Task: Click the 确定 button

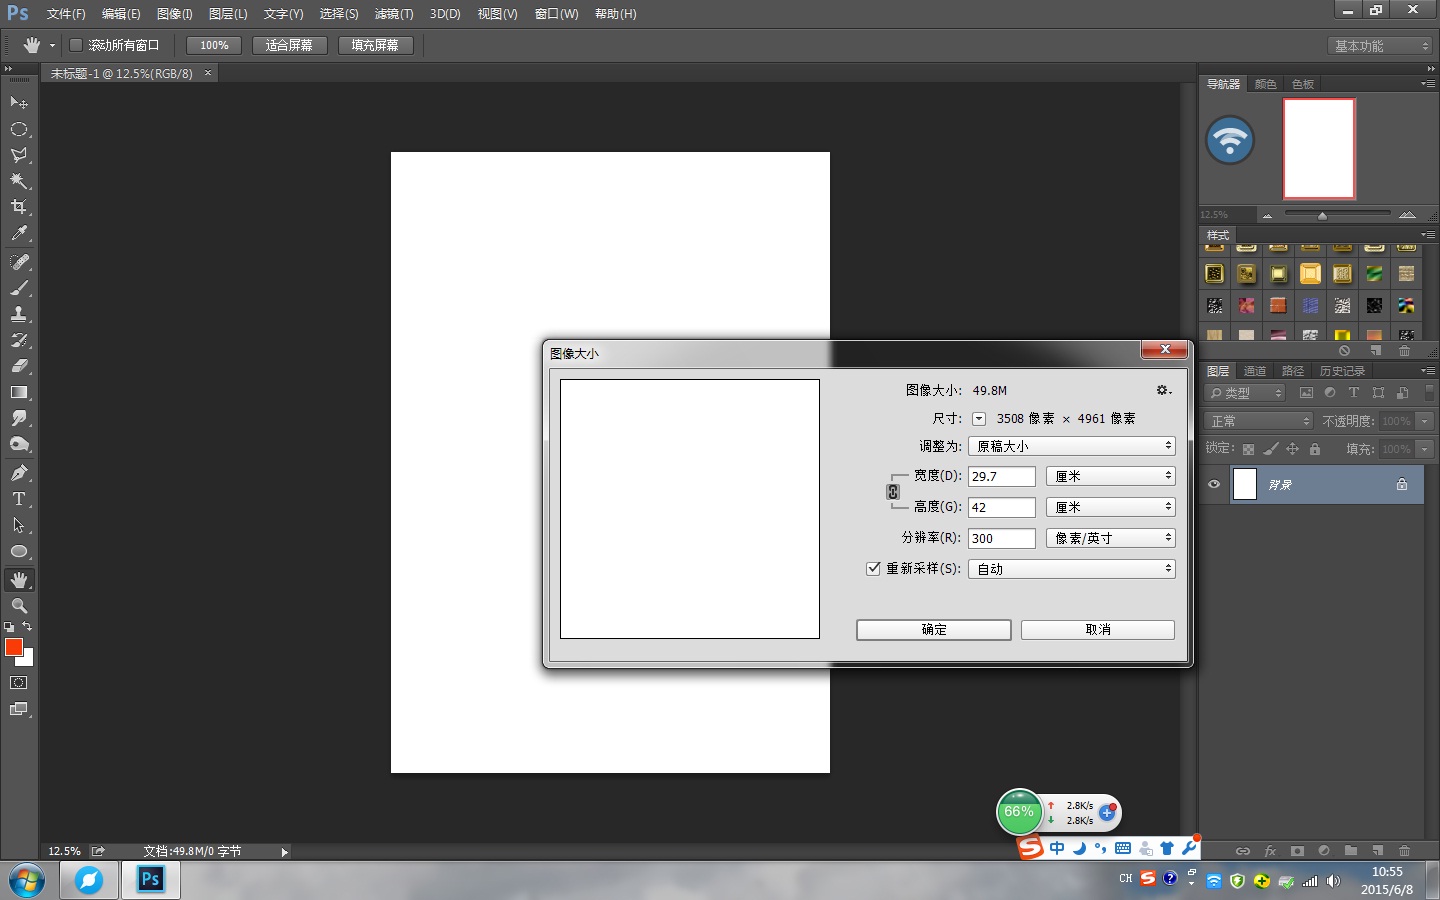Action: (933, 629)
